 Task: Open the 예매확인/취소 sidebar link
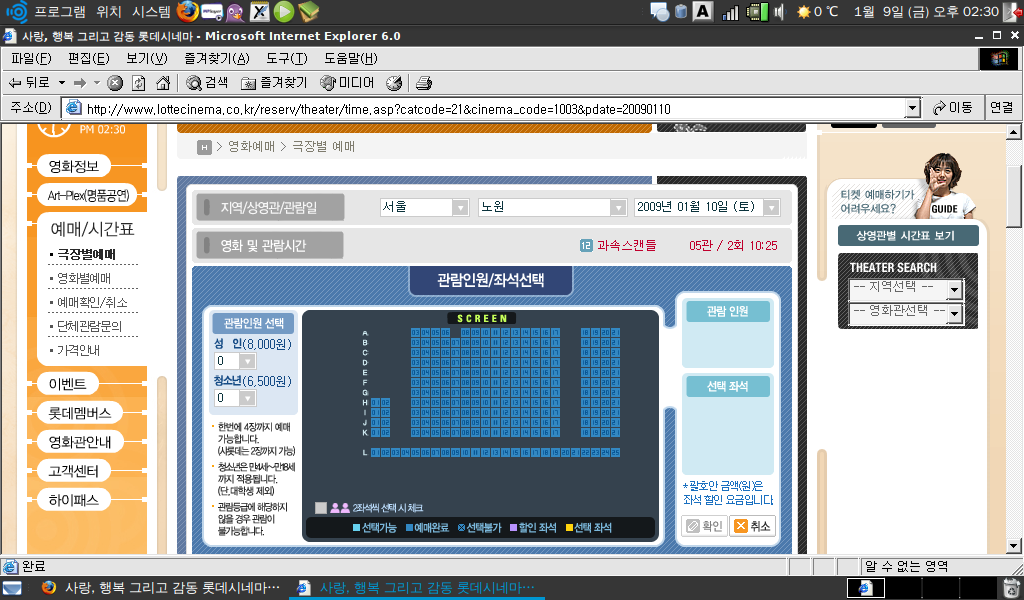pos(92,303)
